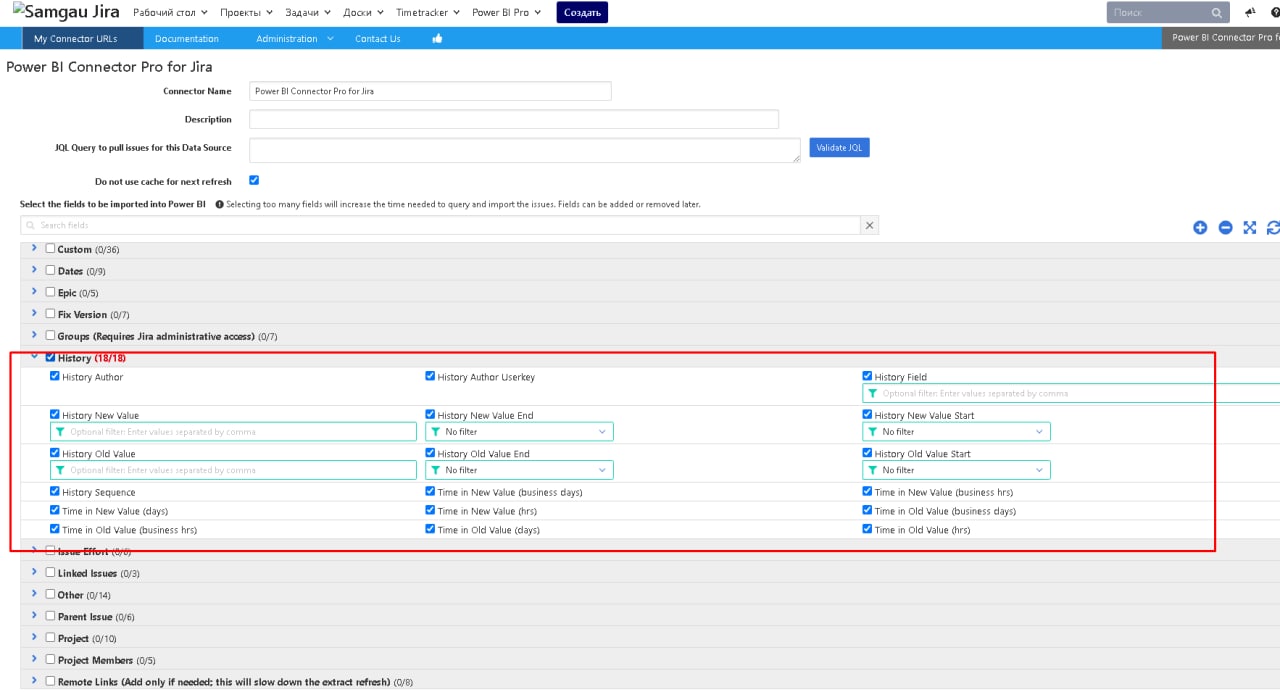Open the Power BI Pro menu
The width and height of the screenshot is (1280, 692).
(506, 13)
